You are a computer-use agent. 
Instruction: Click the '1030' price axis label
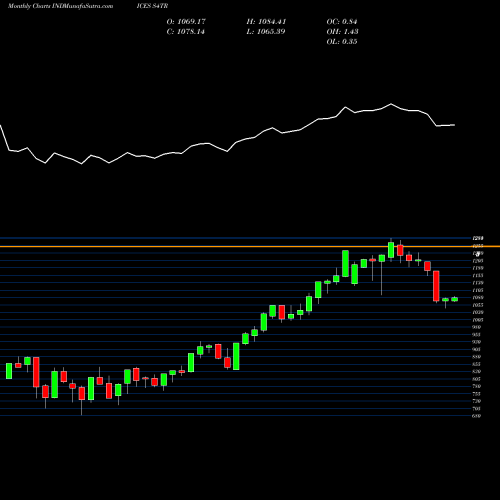click(478, 312)
